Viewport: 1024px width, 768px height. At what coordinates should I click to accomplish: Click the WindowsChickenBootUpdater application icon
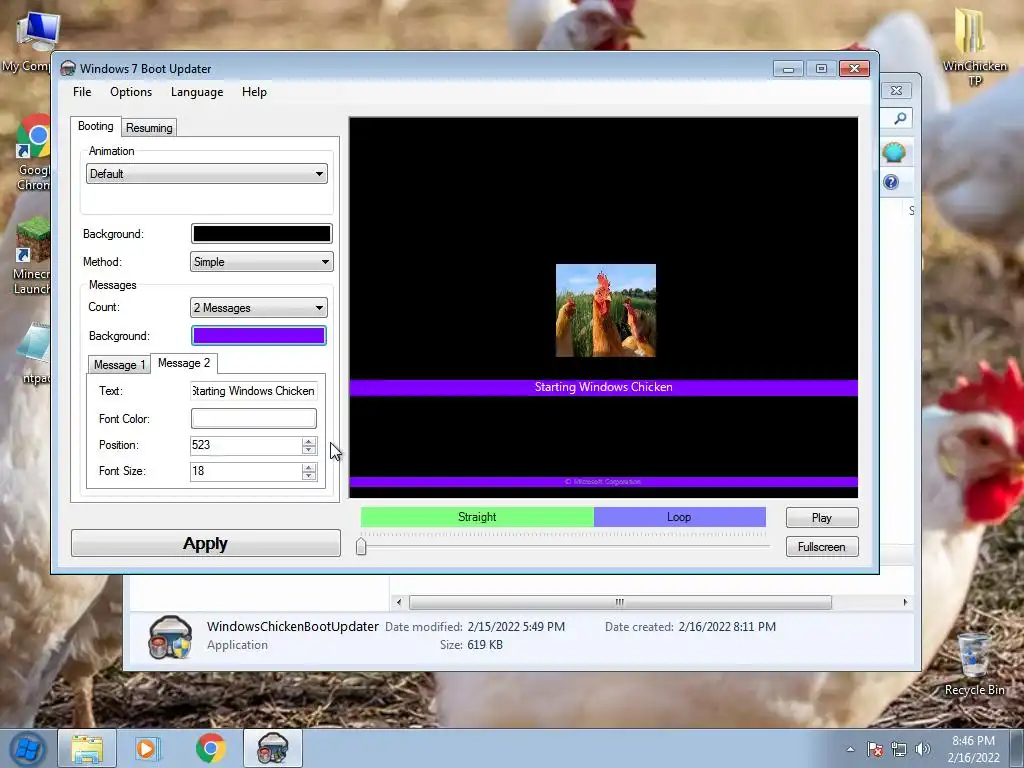coord(170,637)
